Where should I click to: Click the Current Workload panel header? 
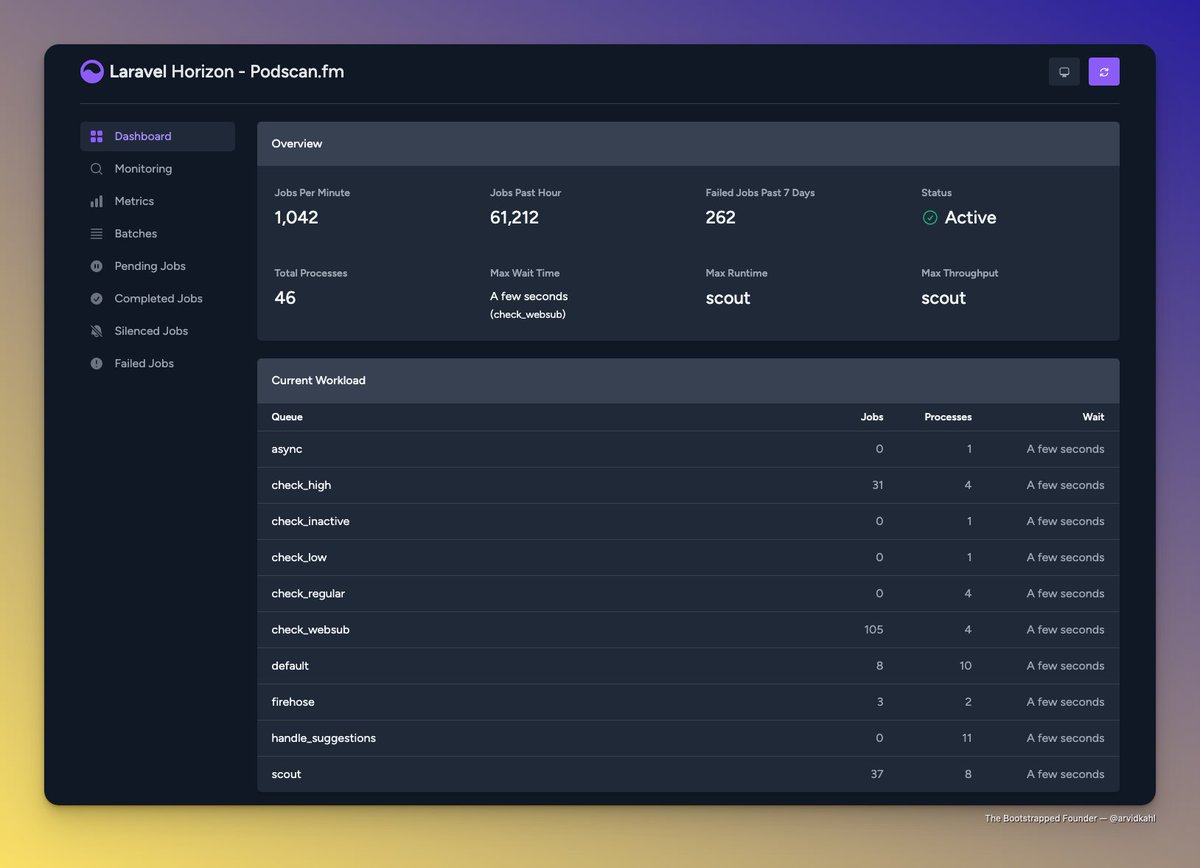pos(688,381)
